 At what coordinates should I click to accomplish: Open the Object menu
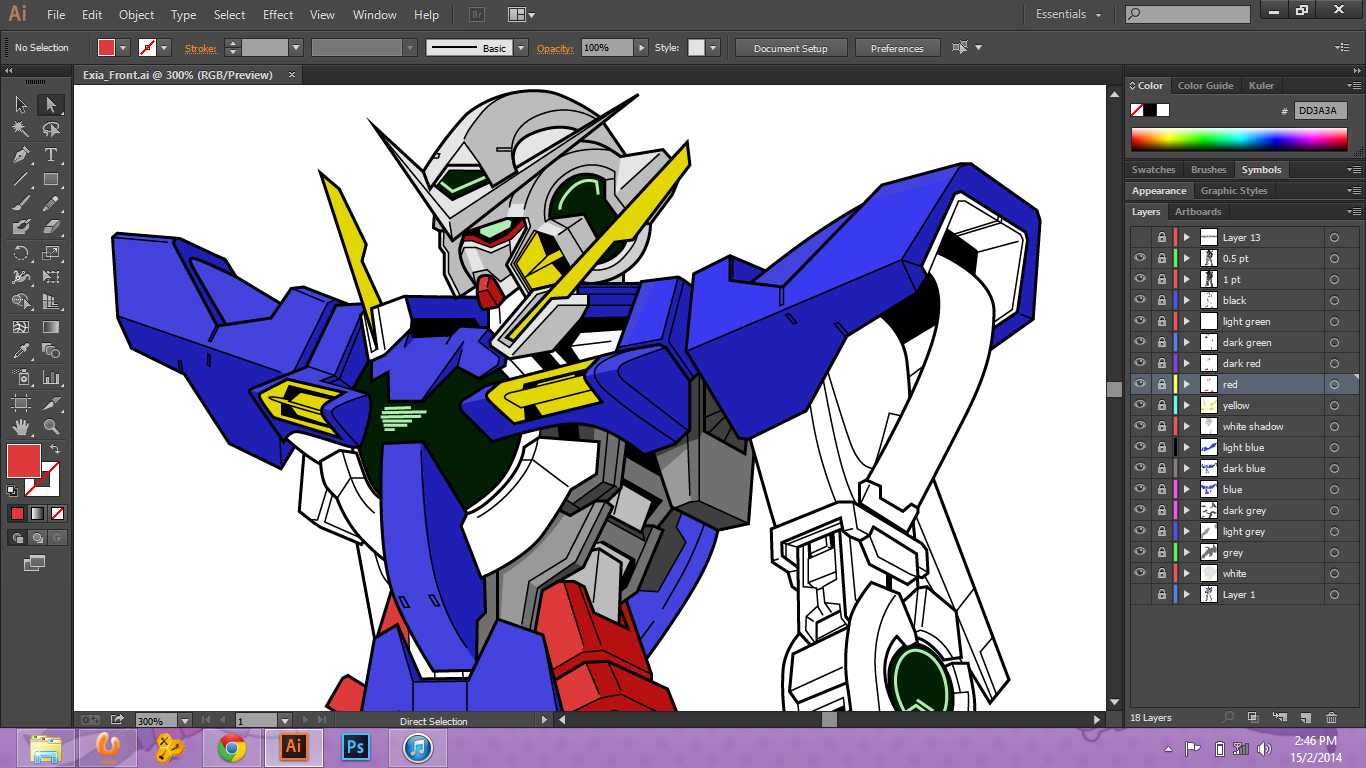tap(136, 15)
